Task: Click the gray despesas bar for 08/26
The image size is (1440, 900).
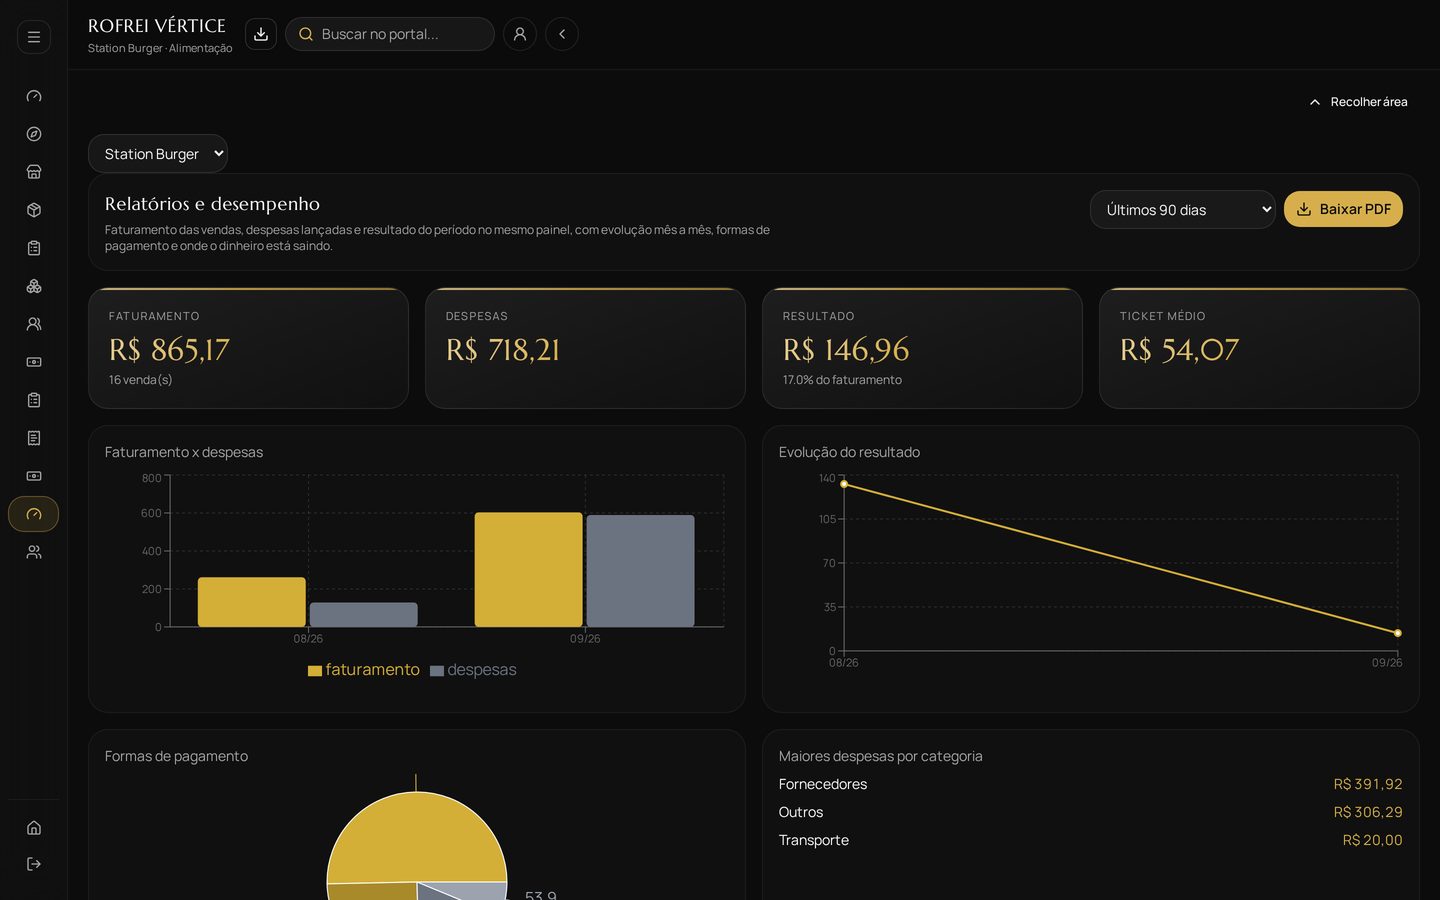Action: 364,615
